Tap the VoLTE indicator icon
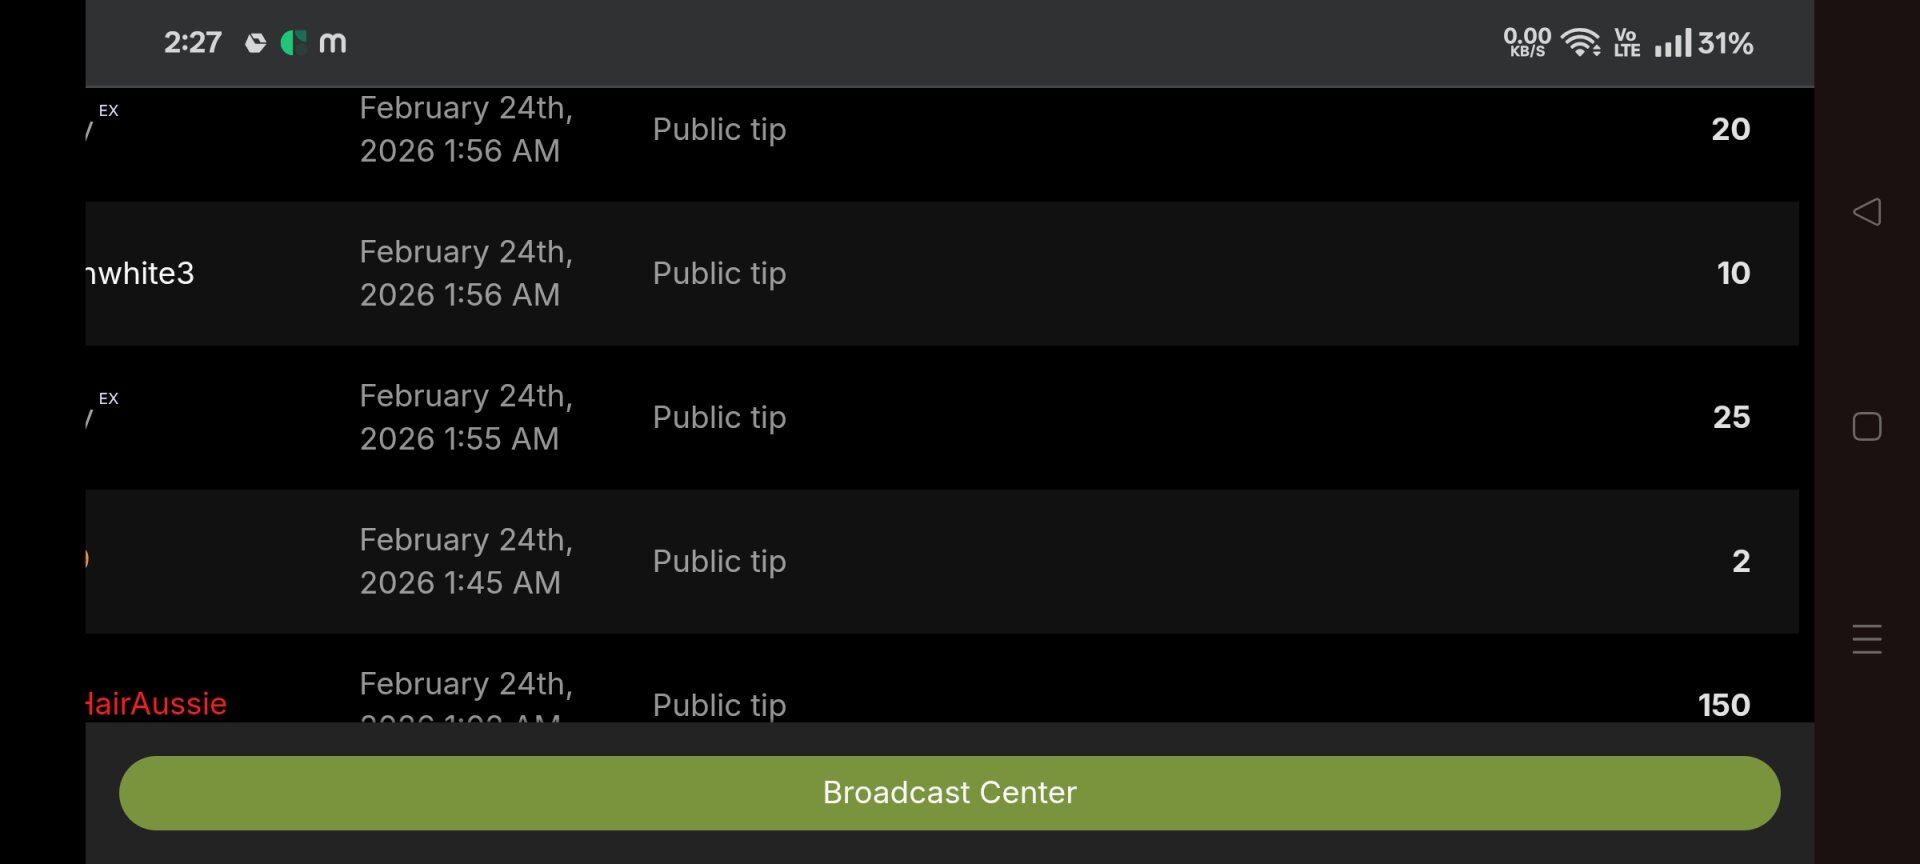 (x=1627, y=43)
